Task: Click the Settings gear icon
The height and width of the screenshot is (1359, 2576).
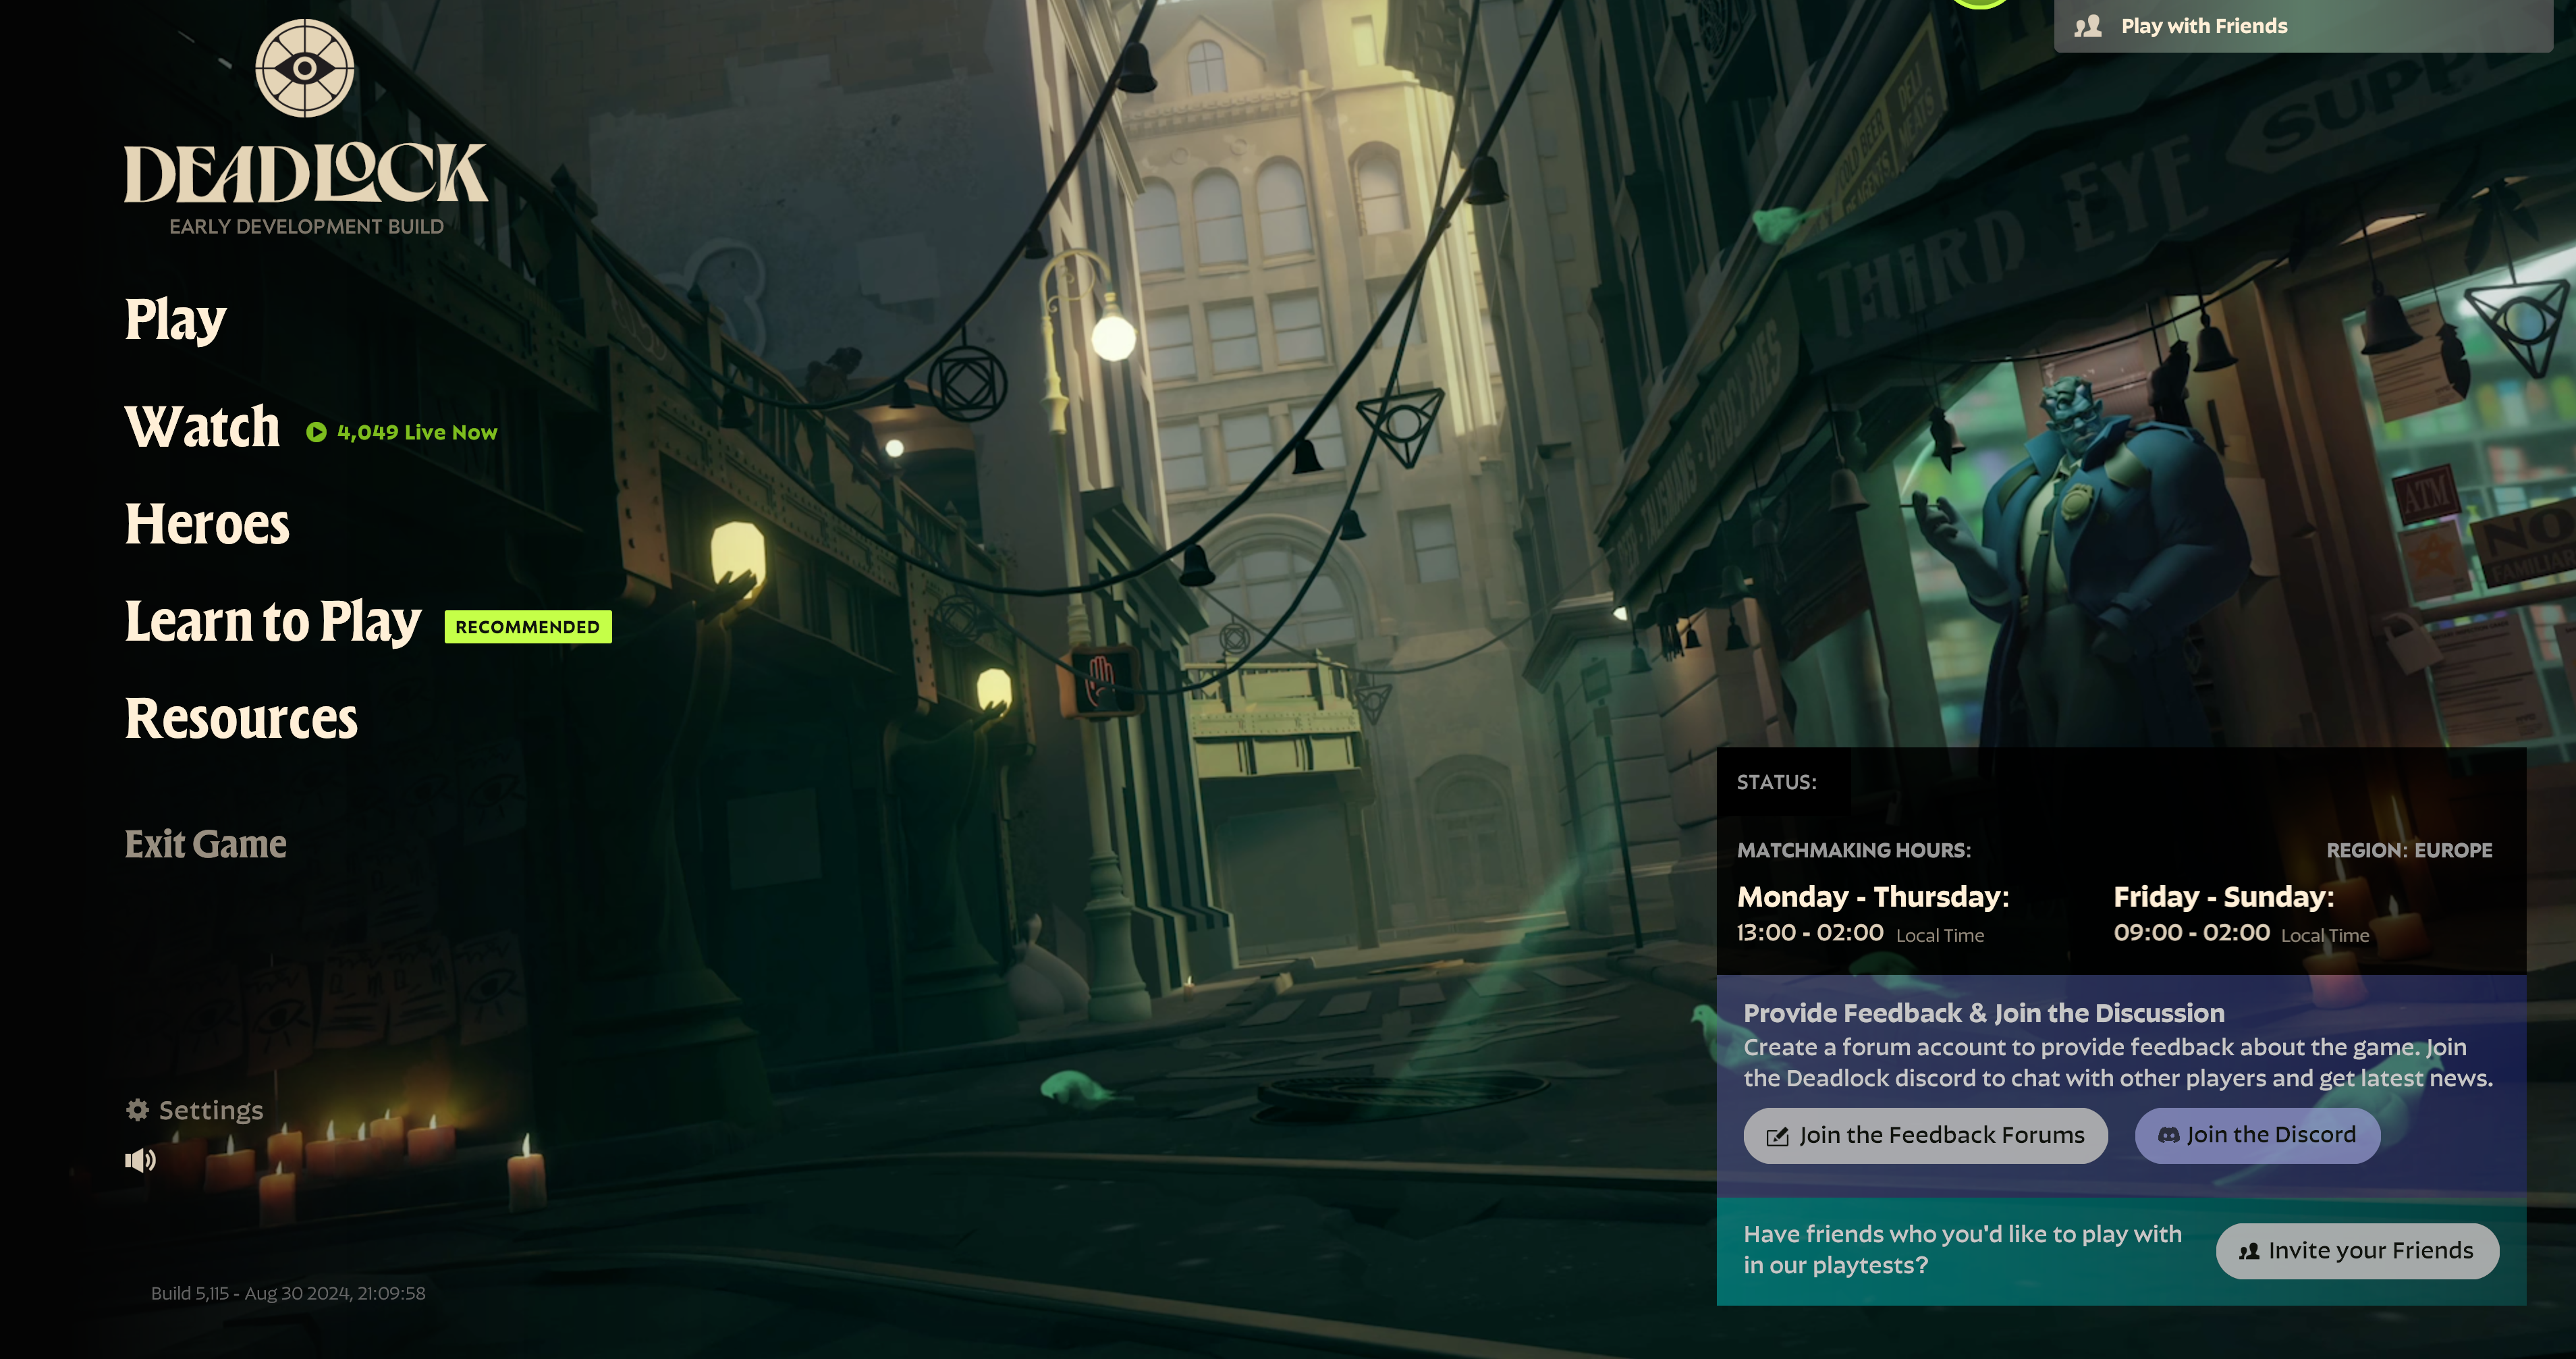Action: 137,1109
